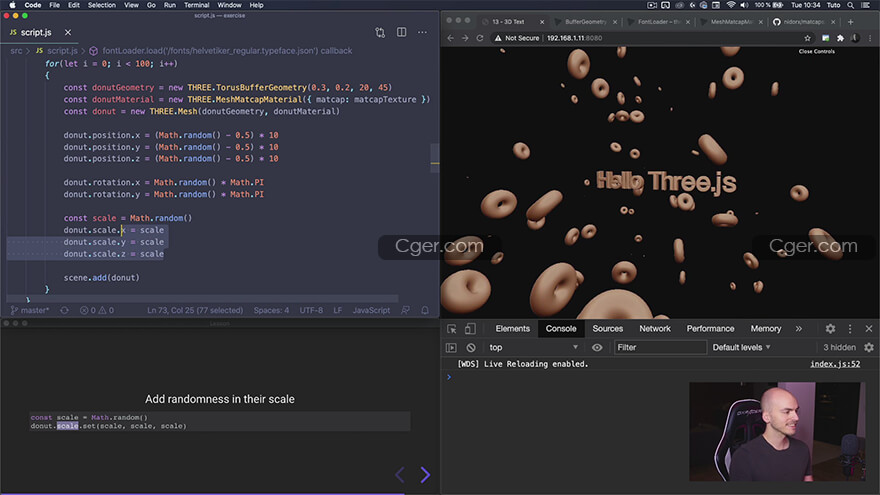
Task: Click Chrome address bar URL
Action: click(x=575, y=38)
